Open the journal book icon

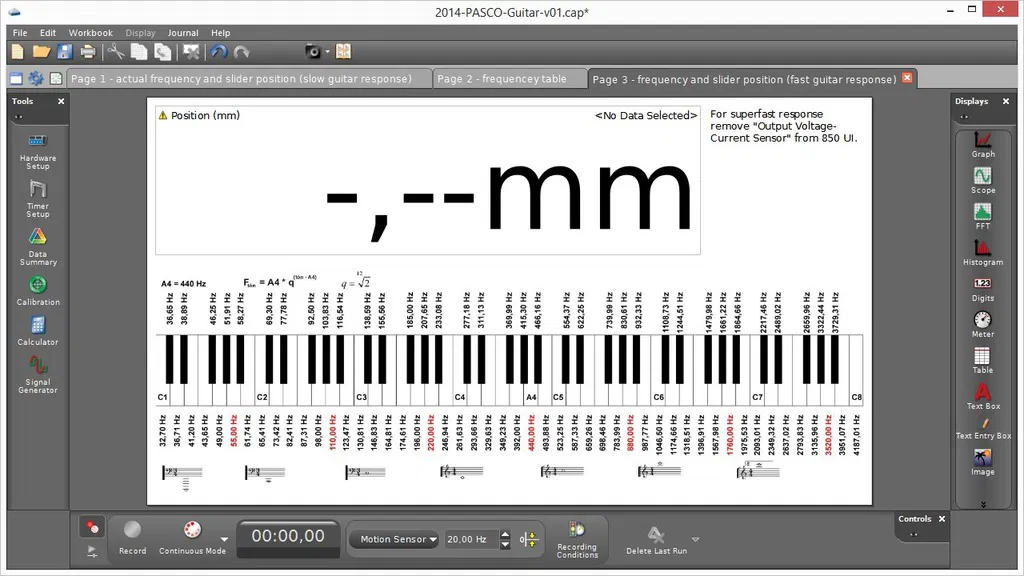344,52
